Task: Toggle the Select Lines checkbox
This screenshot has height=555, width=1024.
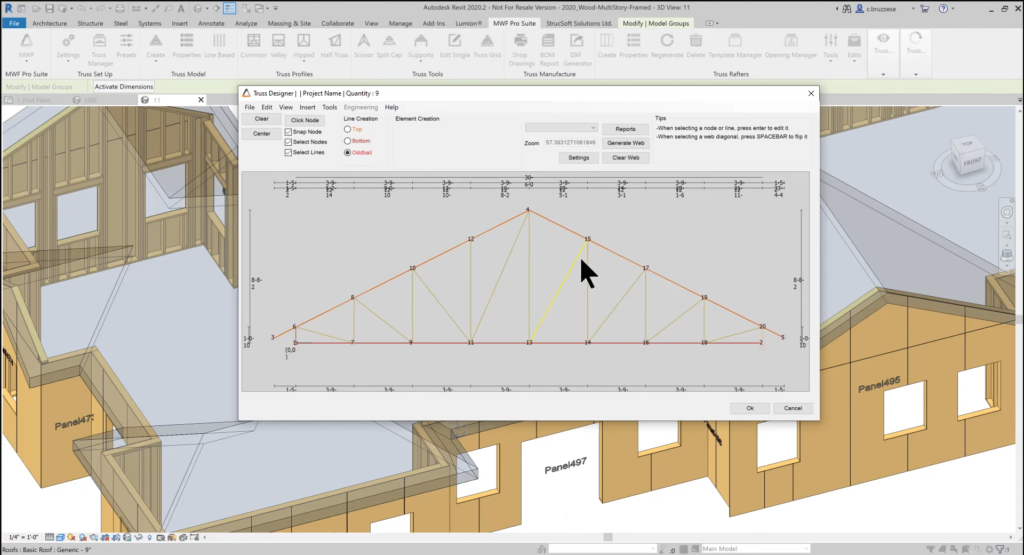Action: [288, 152]
